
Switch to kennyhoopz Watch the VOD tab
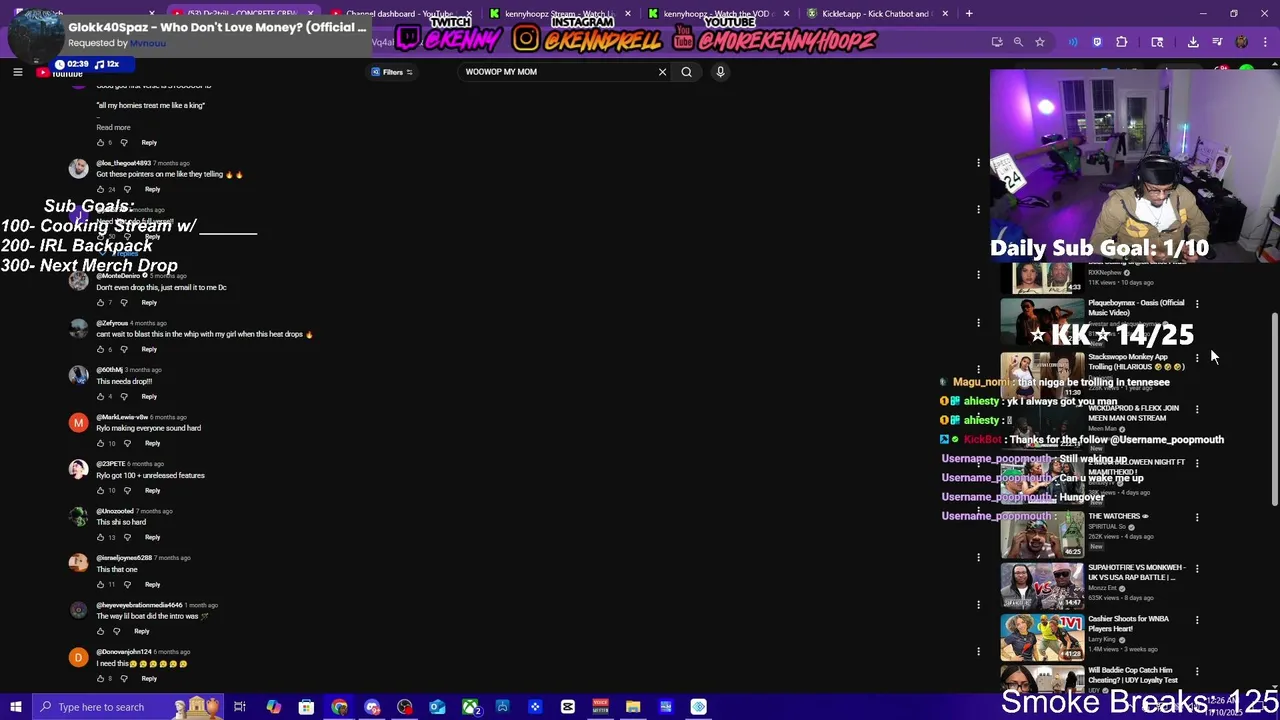[x=718, y=13]
